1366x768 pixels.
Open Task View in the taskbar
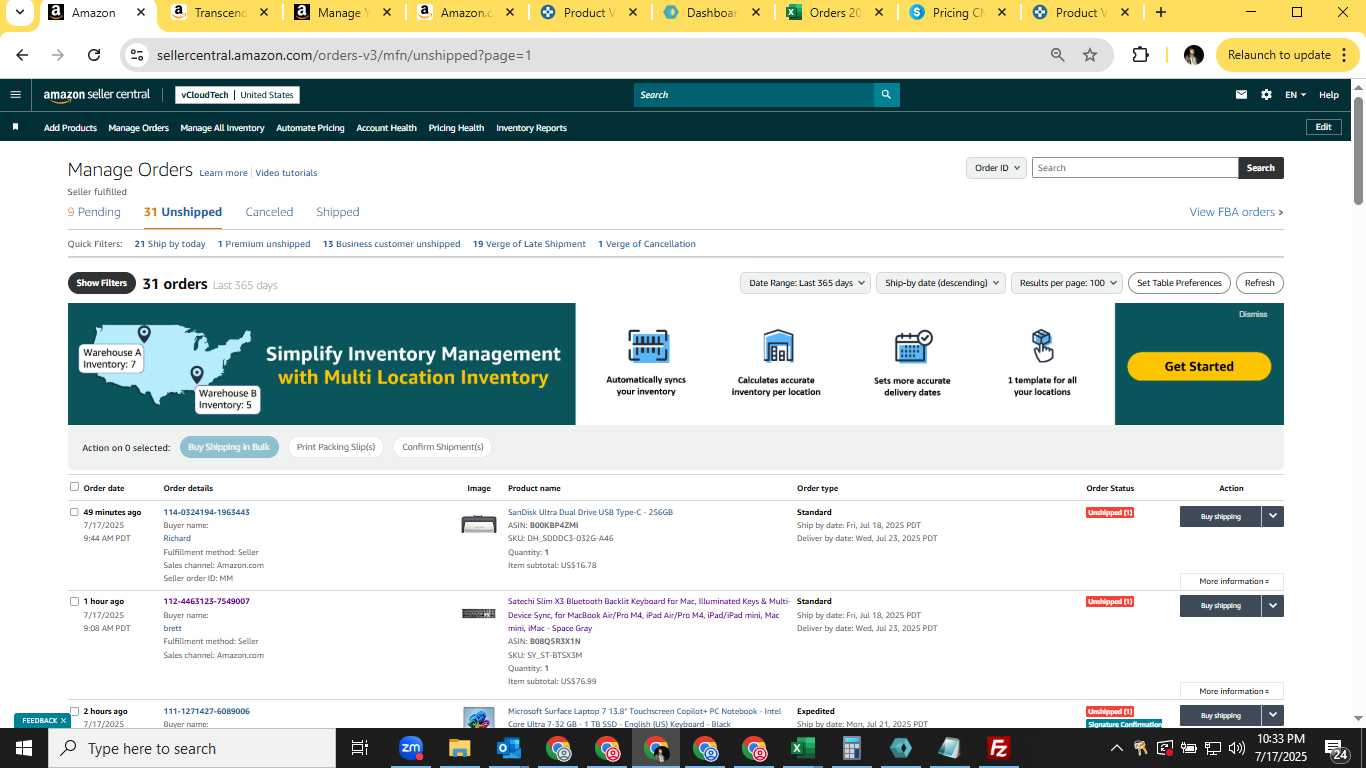360,748
